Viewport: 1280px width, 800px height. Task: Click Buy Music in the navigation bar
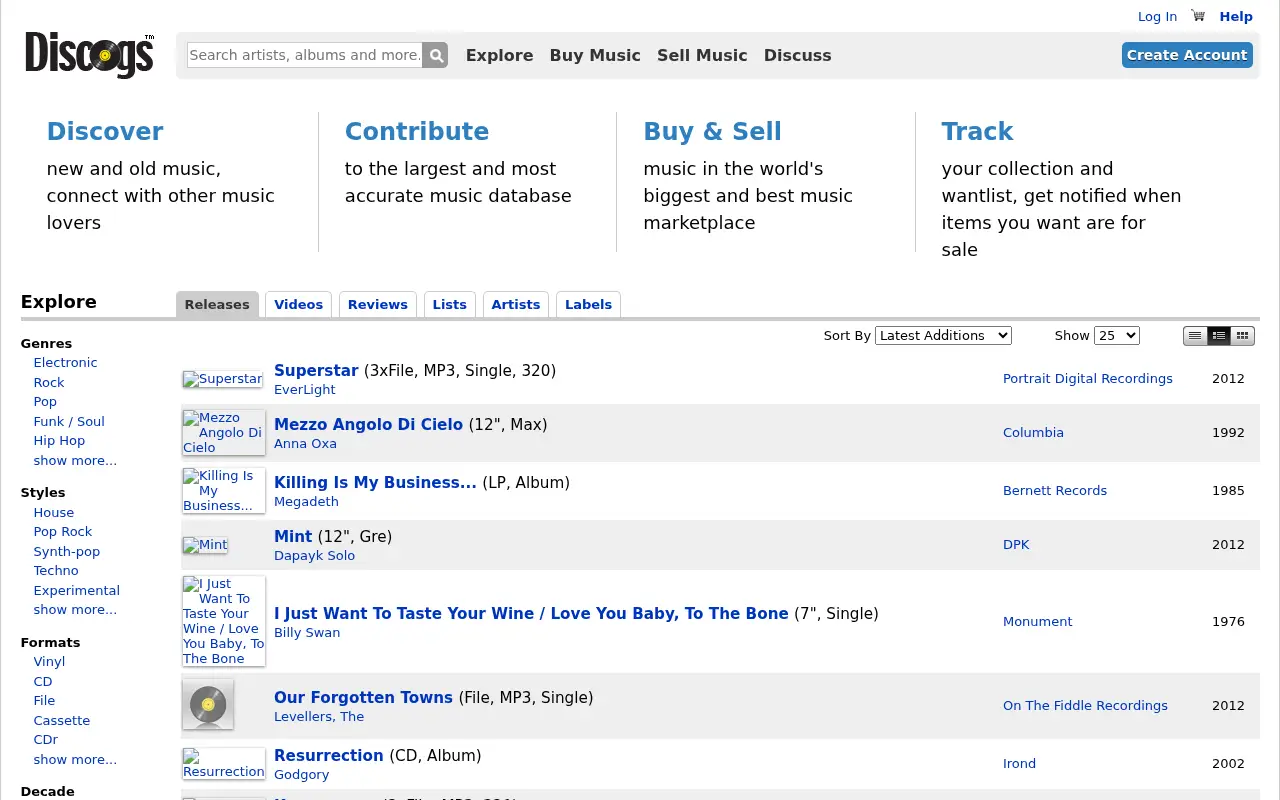pyautogui.click(x=595, y=56)
